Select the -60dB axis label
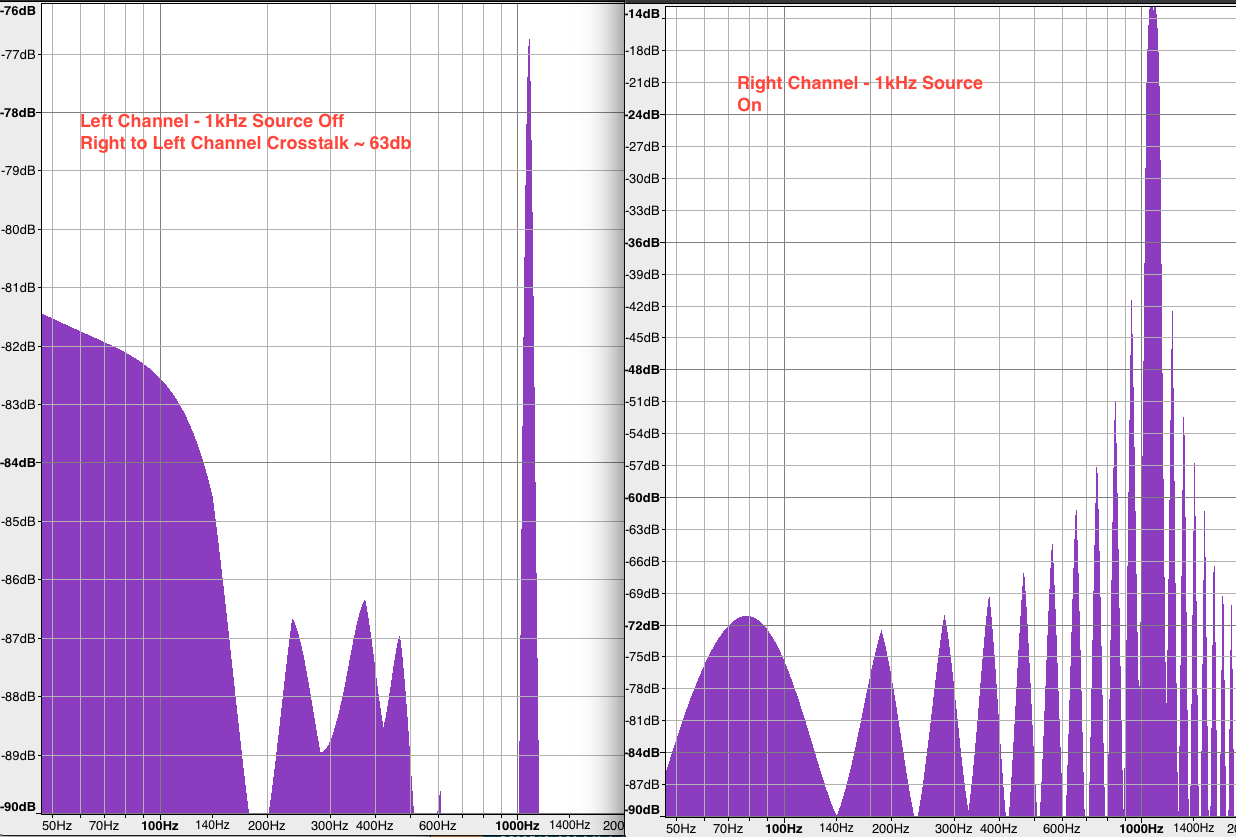 (x=642, y=497)
